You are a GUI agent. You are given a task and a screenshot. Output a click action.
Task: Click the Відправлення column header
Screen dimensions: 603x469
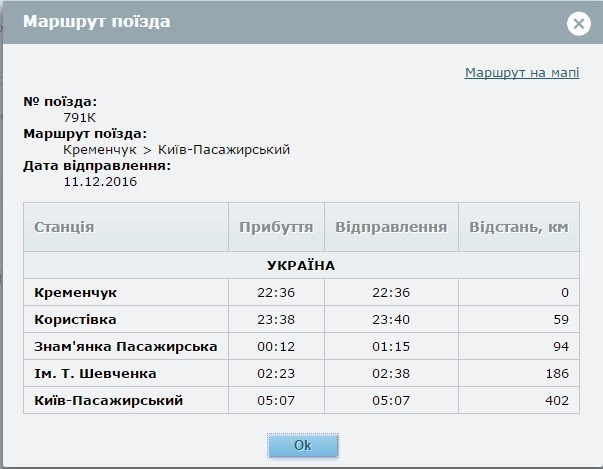[390, 227]
